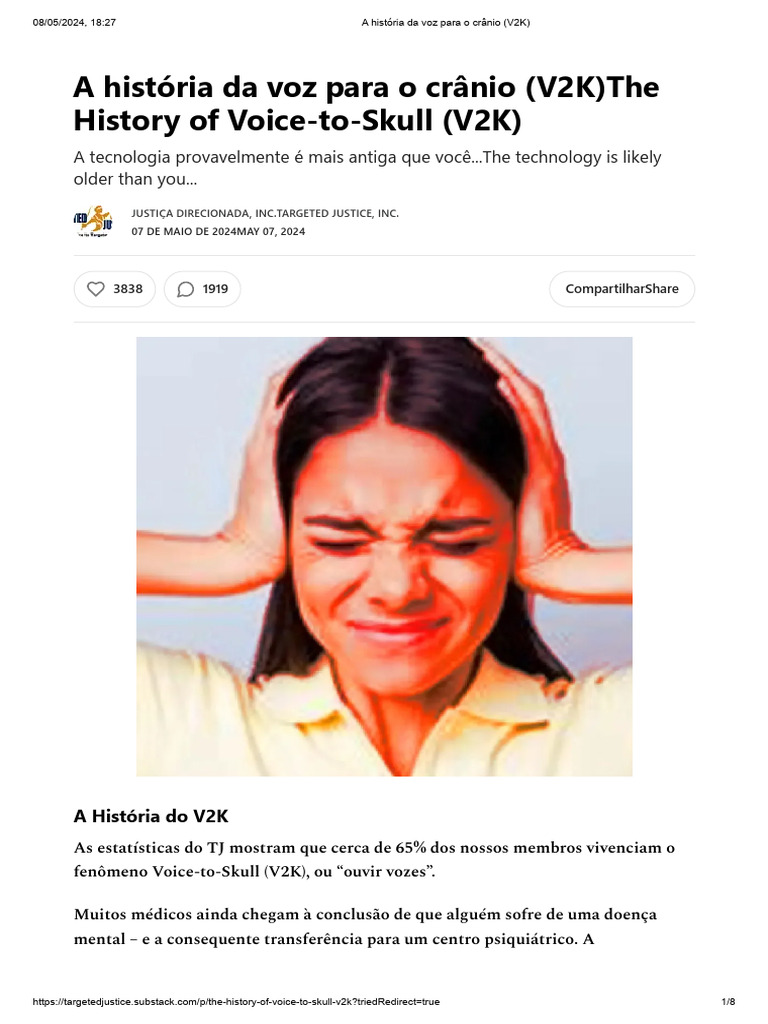This screenshot has height=1024, width=768.
Task: Open the Justiça Direcionada, Inc. author link
Action: [204, 214]
